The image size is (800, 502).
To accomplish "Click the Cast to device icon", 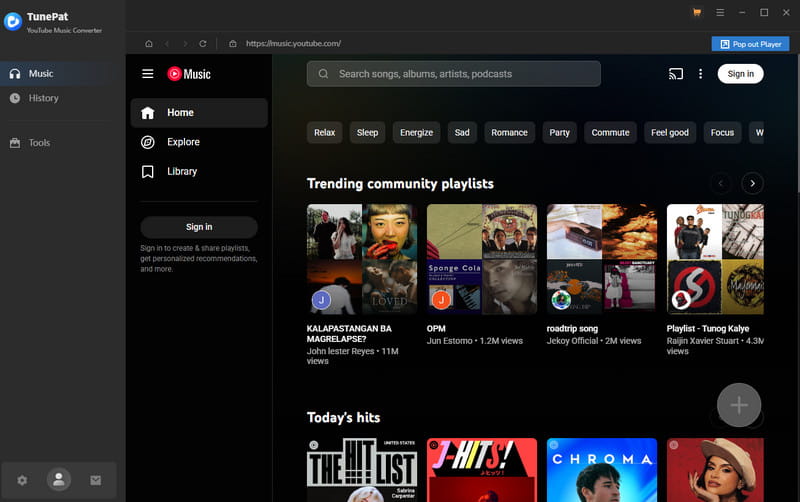I will click(x=676, y=74).
